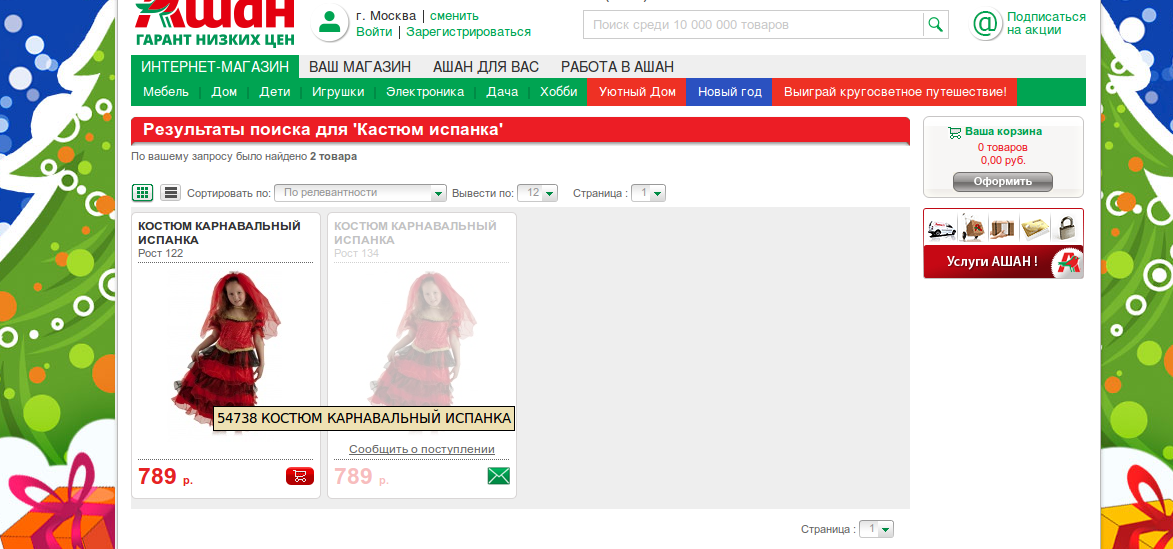This screenshot has height=549, width=1173.
Task: Click Сообщить о поступлении link
Action: (422, 449)
